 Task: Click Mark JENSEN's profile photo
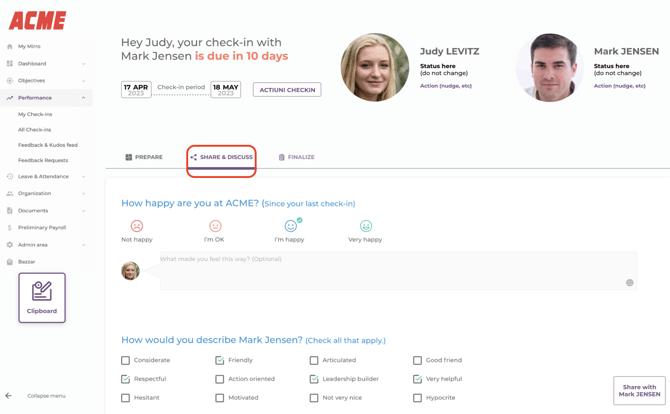coord(550,67)
